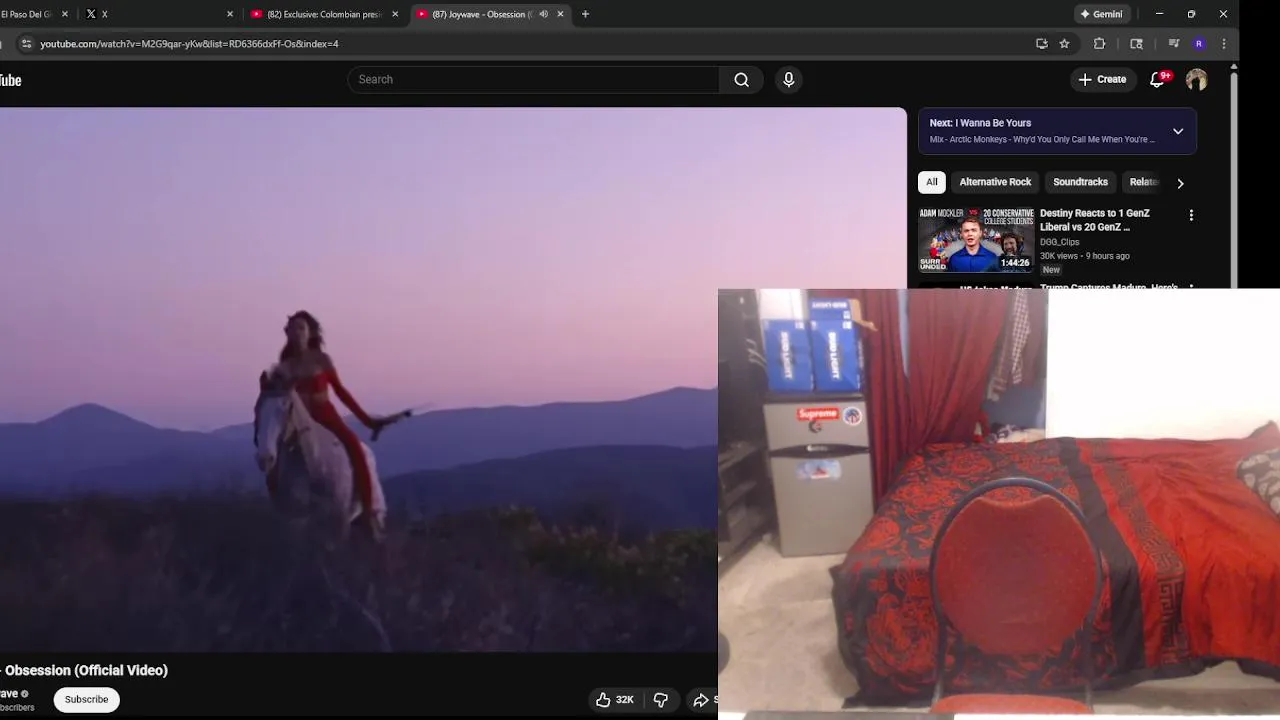Screen dimensions: 1280x720
Task: Close the El Paso Del tab
Action: (66, 14)
